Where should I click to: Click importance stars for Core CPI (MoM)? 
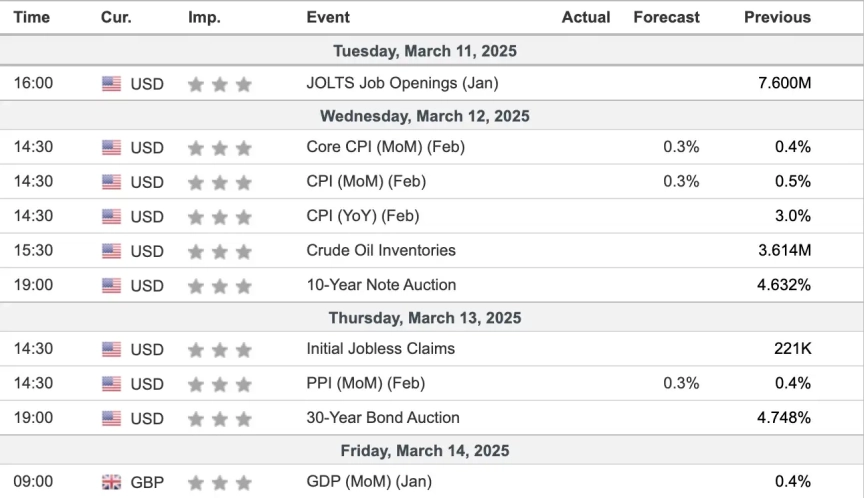(x=220, y=148)
